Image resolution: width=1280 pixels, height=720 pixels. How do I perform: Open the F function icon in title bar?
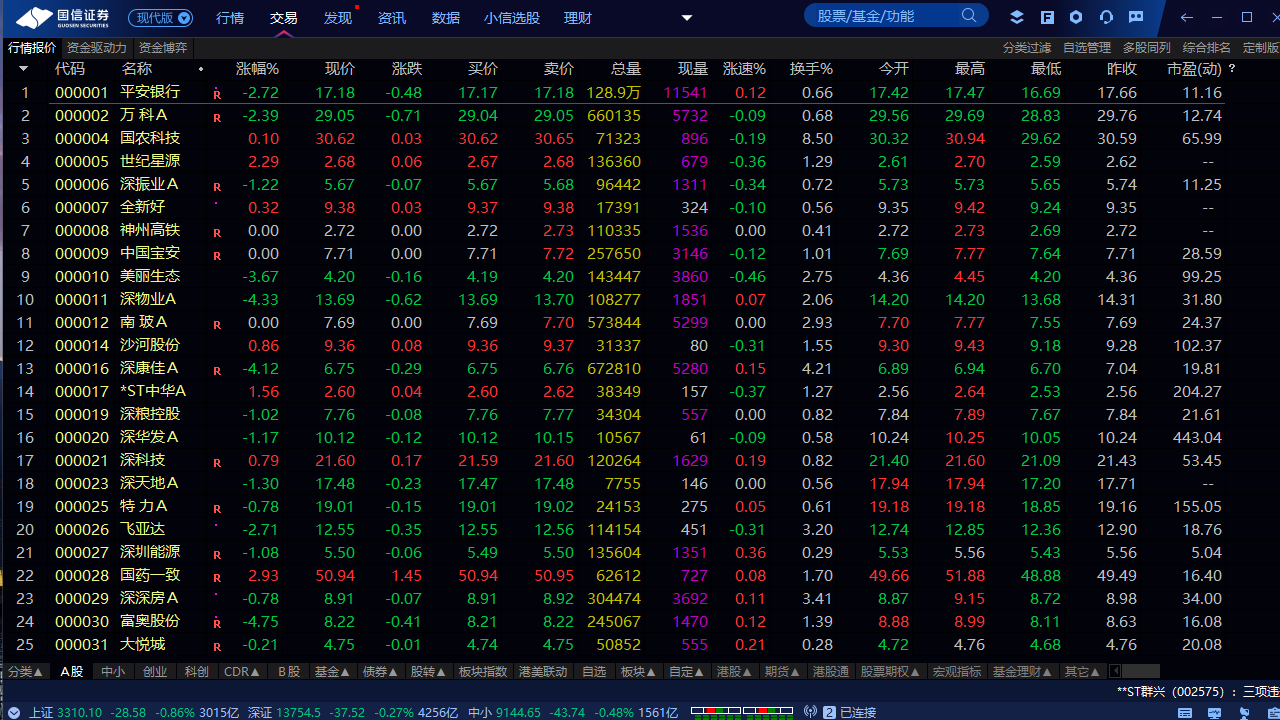[x=1047, y=17]
